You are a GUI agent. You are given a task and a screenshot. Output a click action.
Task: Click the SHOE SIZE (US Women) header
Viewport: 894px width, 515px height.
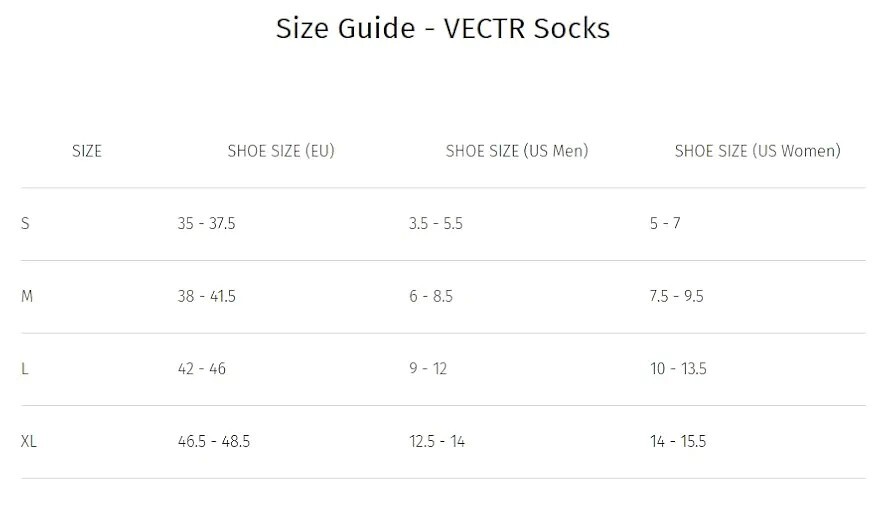[x=757, y=151]
